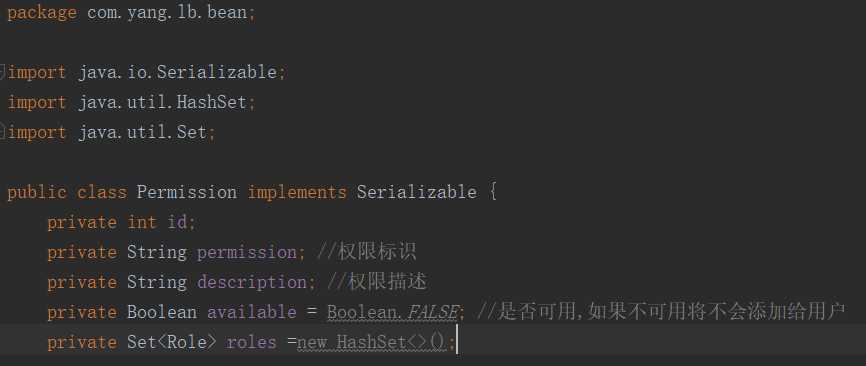This screenshot has height=366, width=866.
Task: Click the id field name
Action: coord(178,222)
